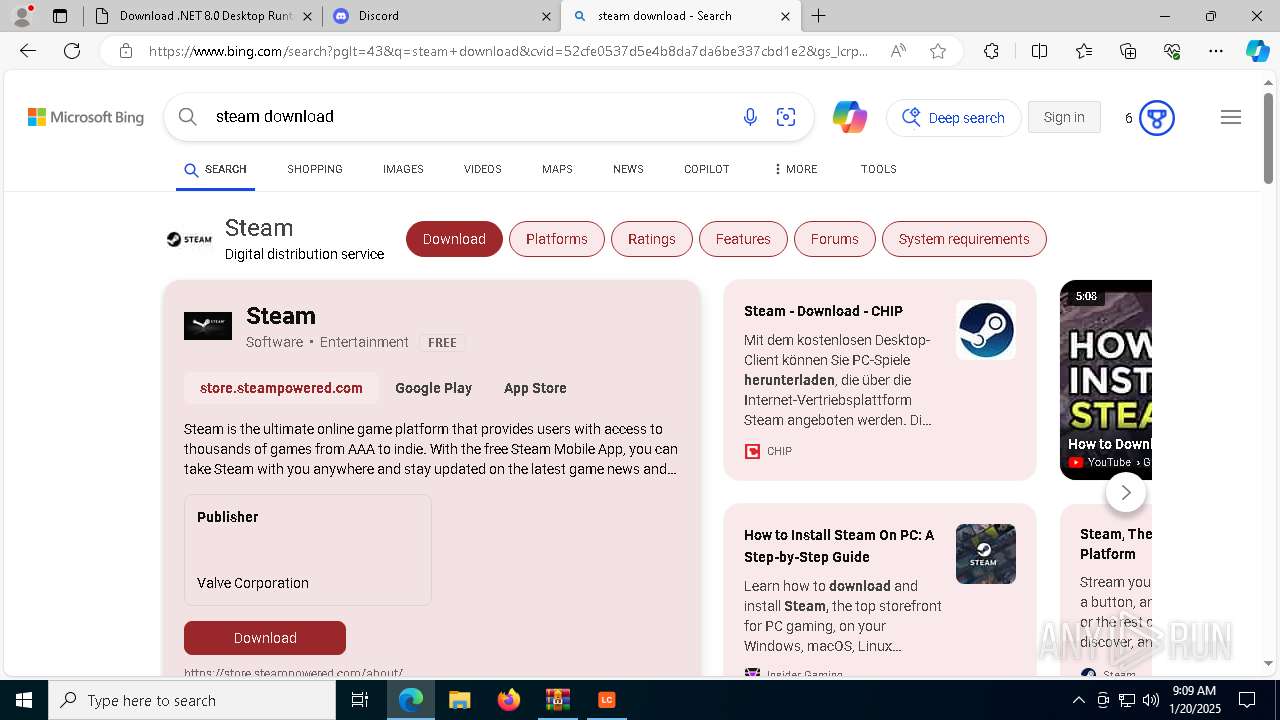Click the browser address bar URL
1280x720 pixels.
pos(508,51)
